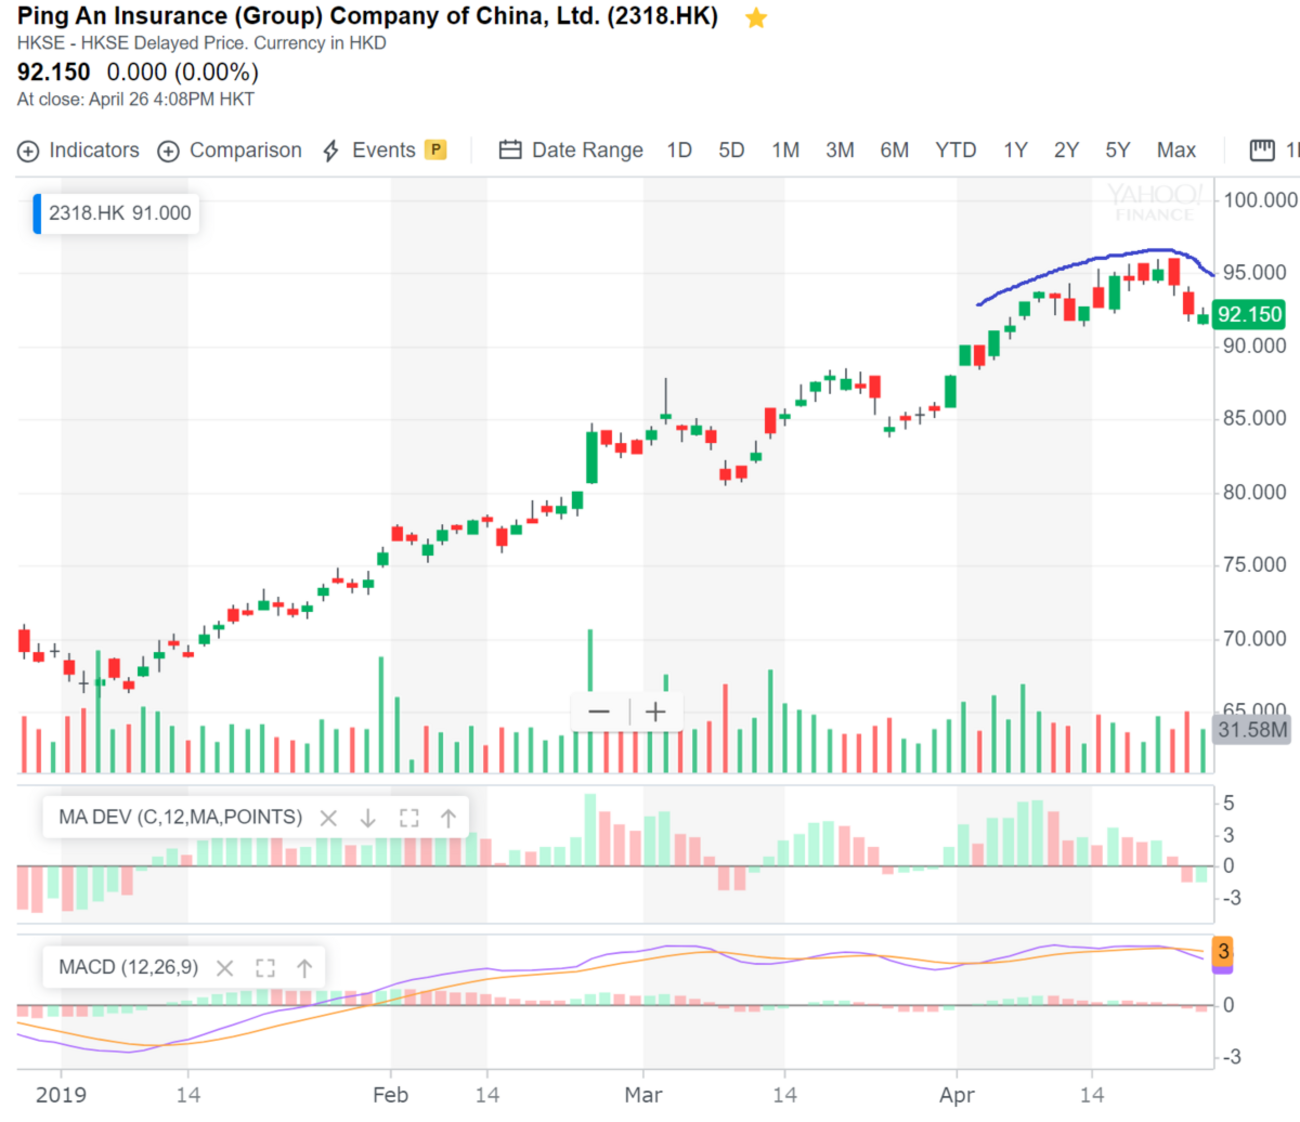Screen dimensions: 1300x1122
Task: Move the MA DEV panel down
Action: 368,818
